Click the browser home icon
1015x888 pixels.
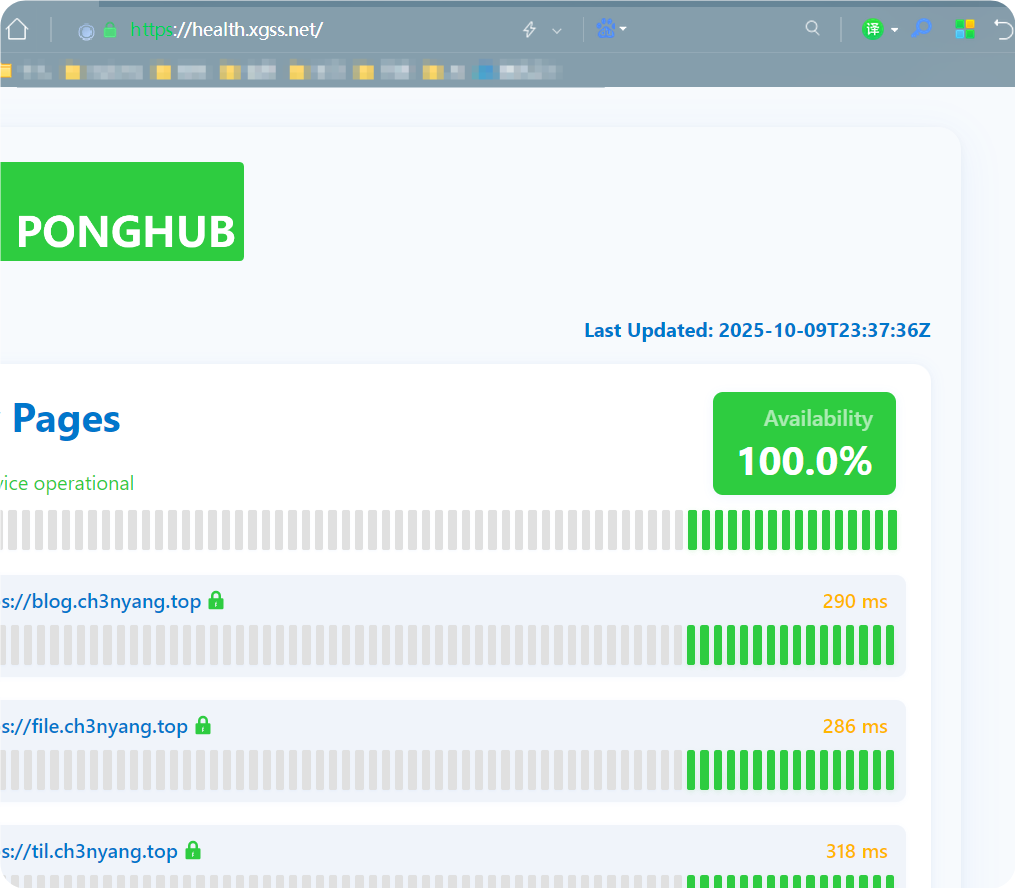pos(16,29)
